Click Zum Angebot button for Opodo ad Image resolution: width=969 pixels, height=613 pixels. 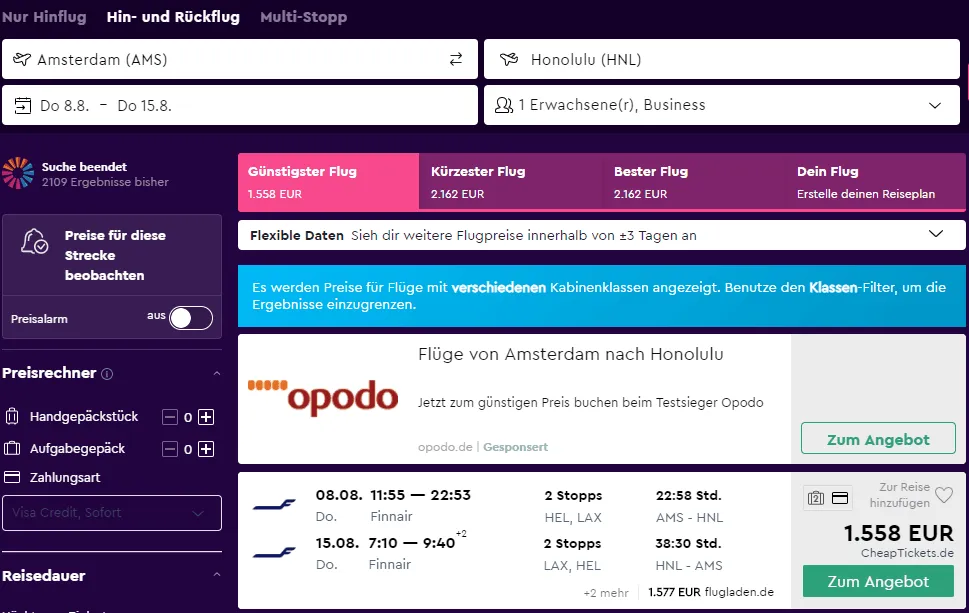pos(878,439)
